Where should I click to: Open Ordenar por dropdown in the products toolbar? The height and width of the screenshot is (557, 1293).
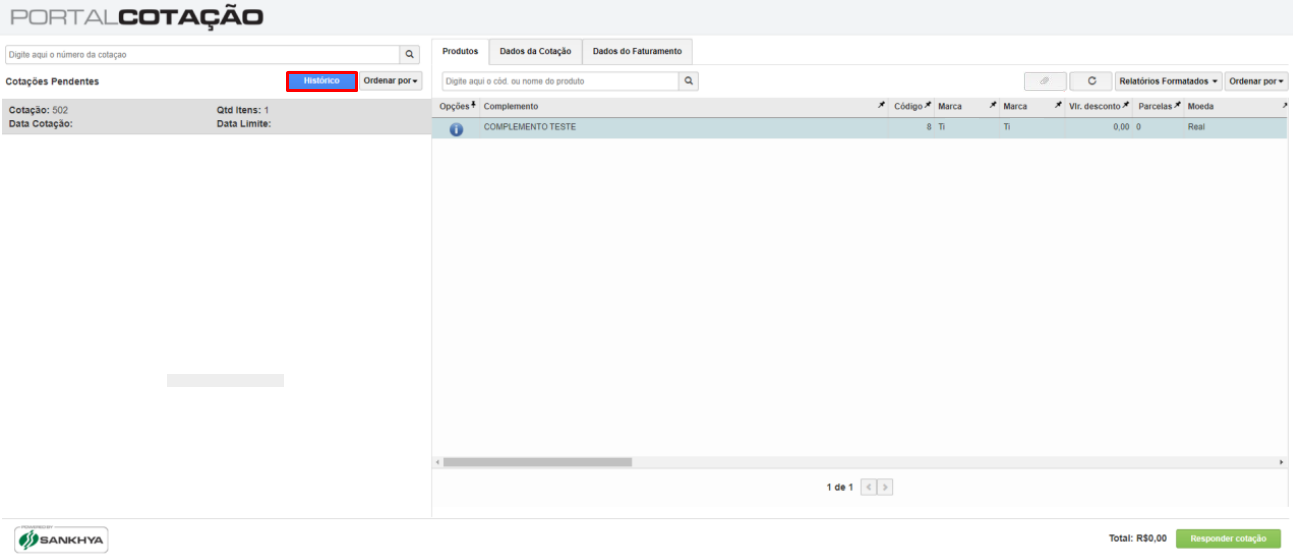click(x=1256, y=81)
